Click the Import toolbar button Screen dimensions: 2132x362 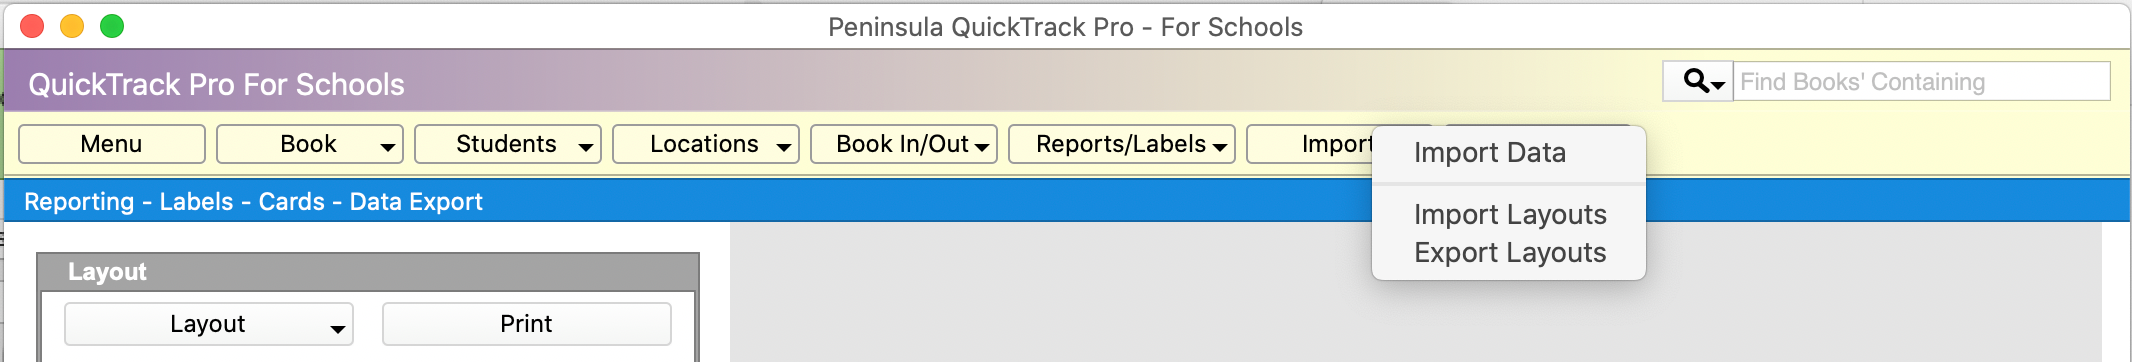pos(1311,144)
